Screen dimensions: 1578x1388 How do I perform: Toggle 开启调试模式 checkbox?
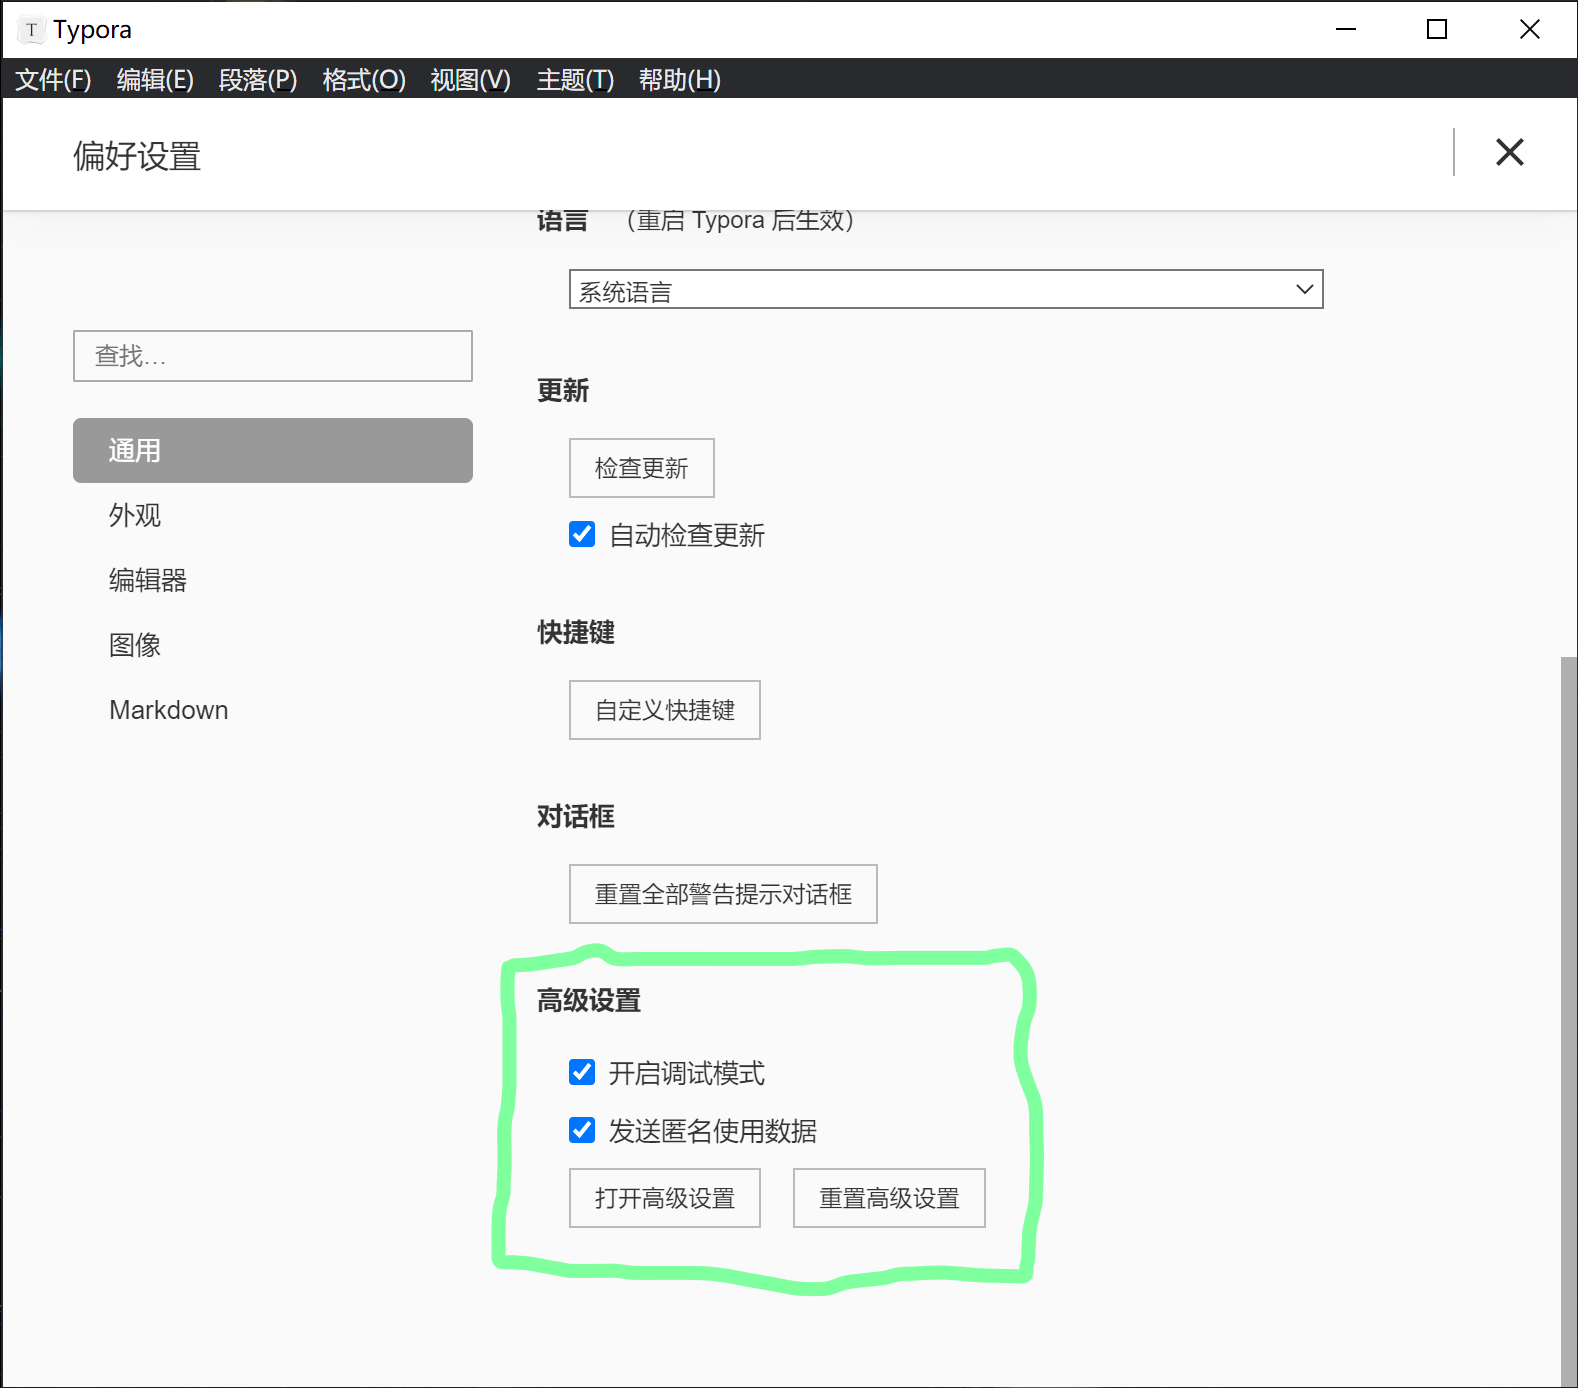point(582,1072)
